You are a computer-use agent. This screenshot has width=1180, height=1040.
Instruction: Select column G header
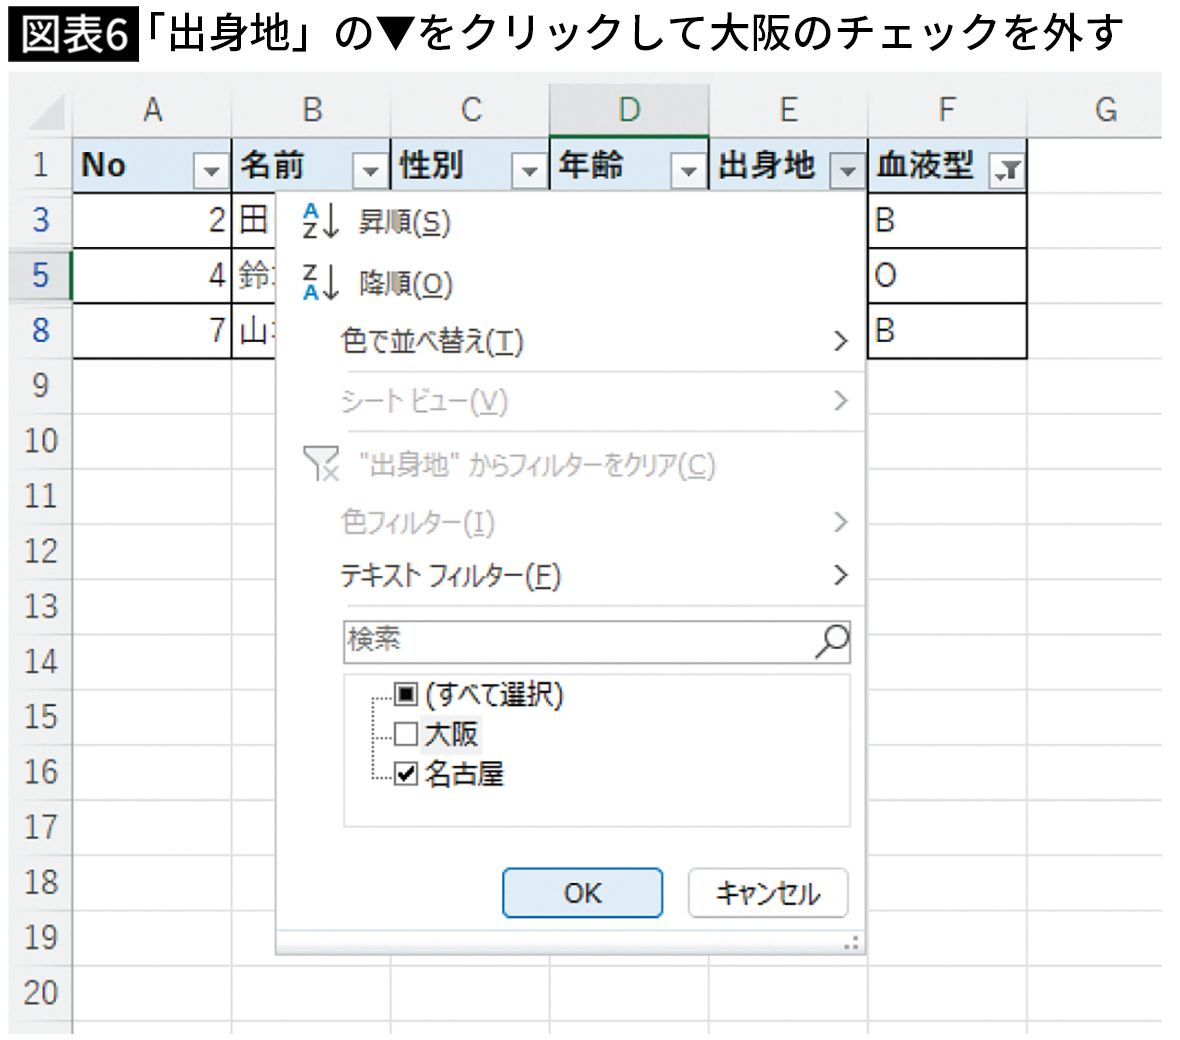[x=1105, y=110]
